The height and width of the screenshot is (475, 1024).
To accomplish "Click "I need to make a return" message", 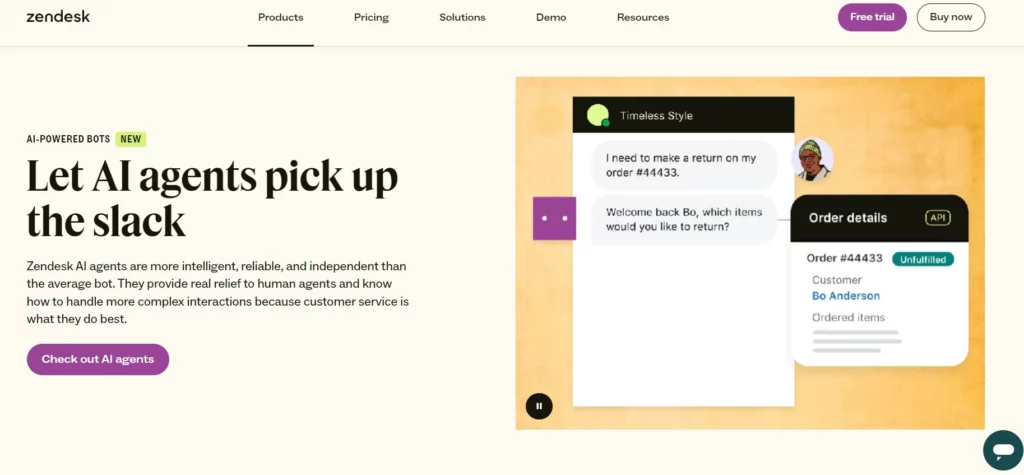I will [684, 165].
